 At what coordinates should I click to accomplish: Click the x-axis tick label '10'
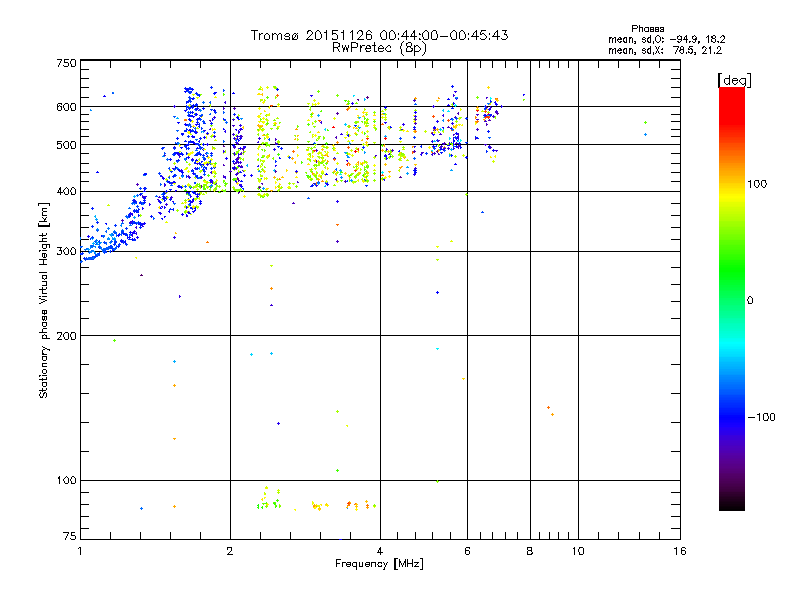pyautogui.click(x=578, y=551)
